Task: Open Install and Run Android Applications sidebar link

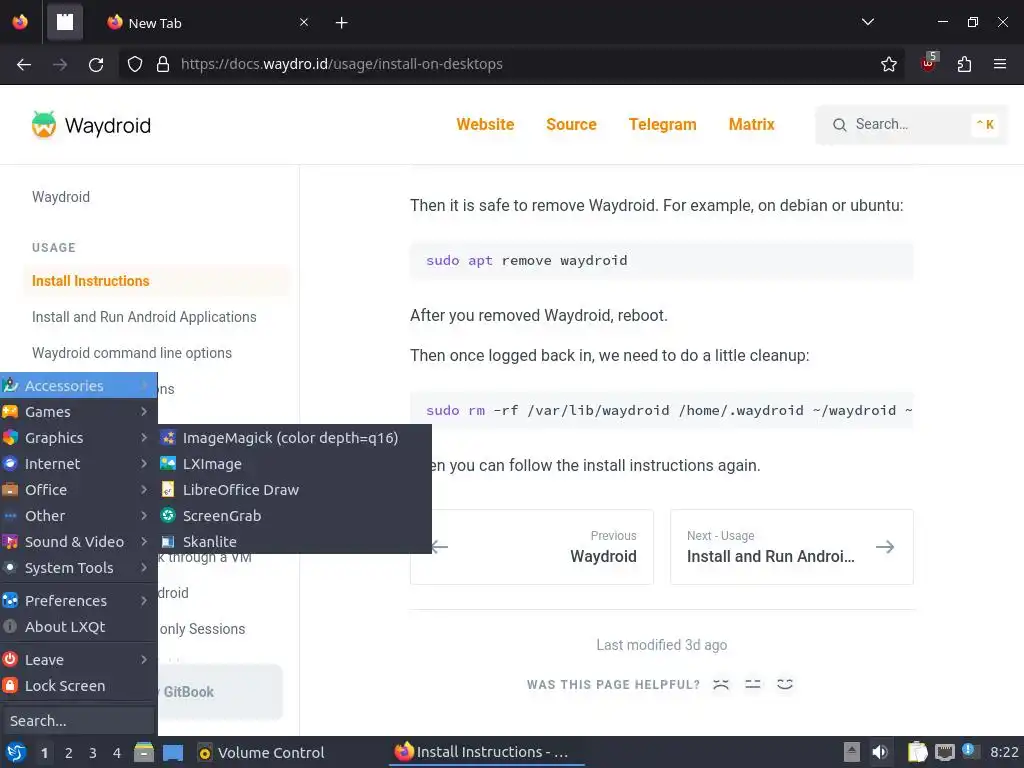Action: pos(144,317)
